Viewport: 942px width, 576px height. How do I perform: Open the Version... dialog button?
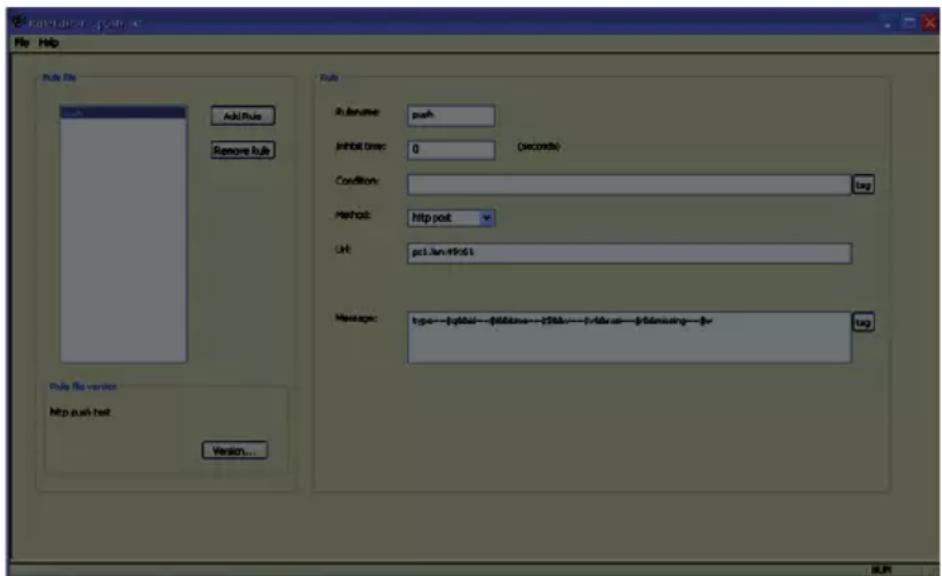point(235,450)
